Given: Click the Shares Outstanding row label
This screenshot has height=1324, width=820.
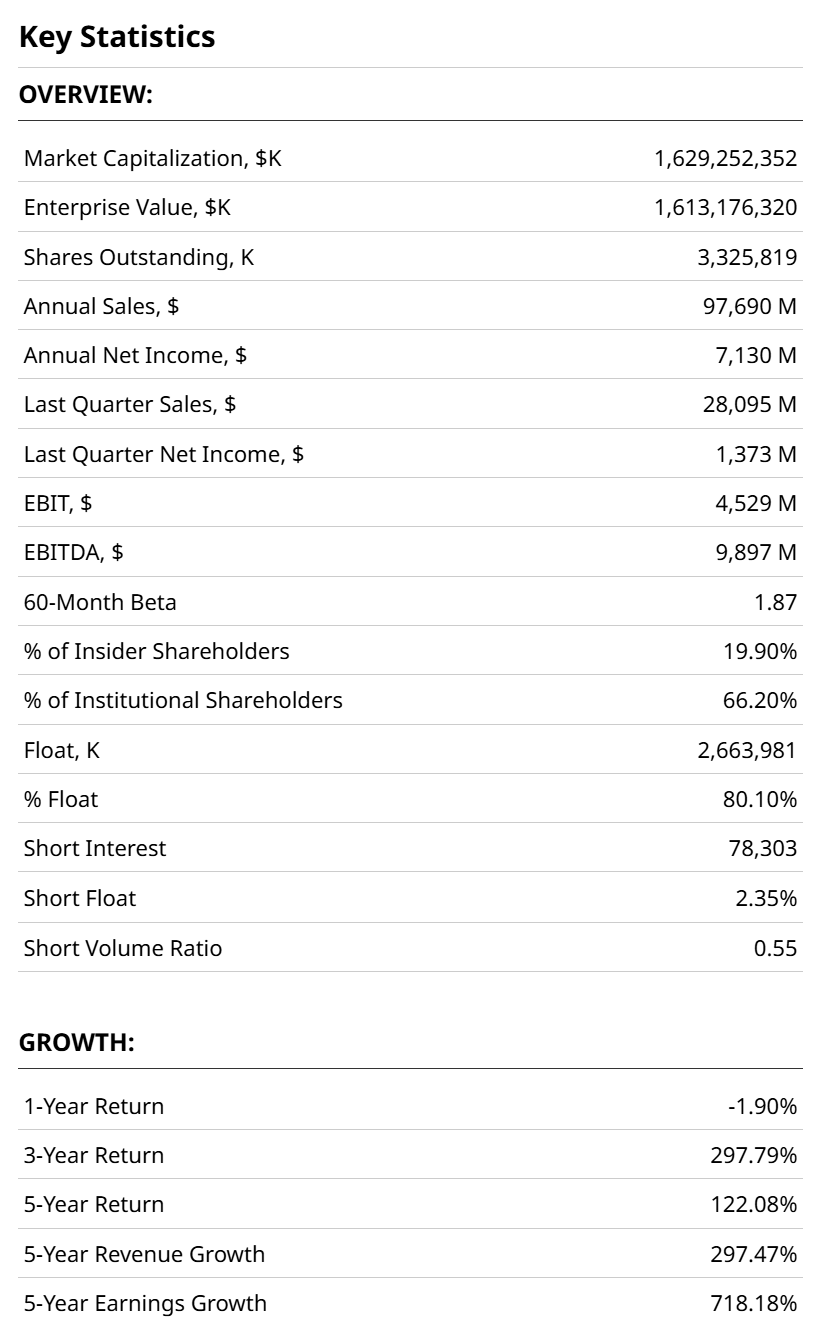Looking at the screenshot, I should tap(139, 257).
